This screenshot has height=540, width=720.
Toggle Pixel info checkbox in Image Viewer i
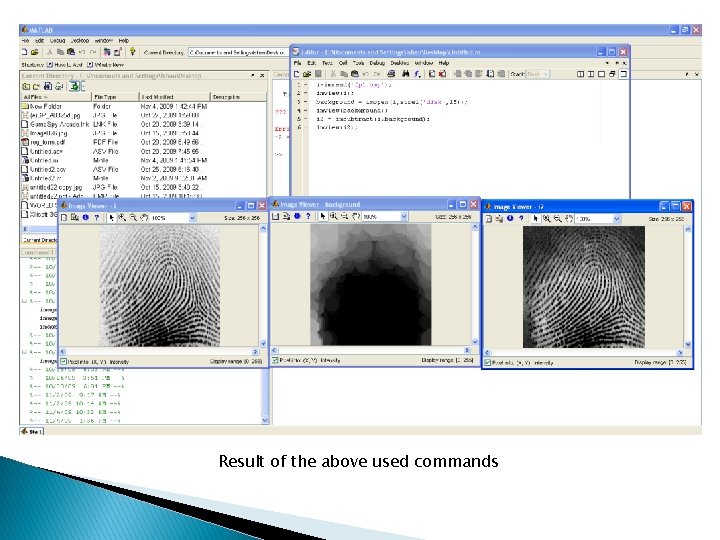click(64, 362)
